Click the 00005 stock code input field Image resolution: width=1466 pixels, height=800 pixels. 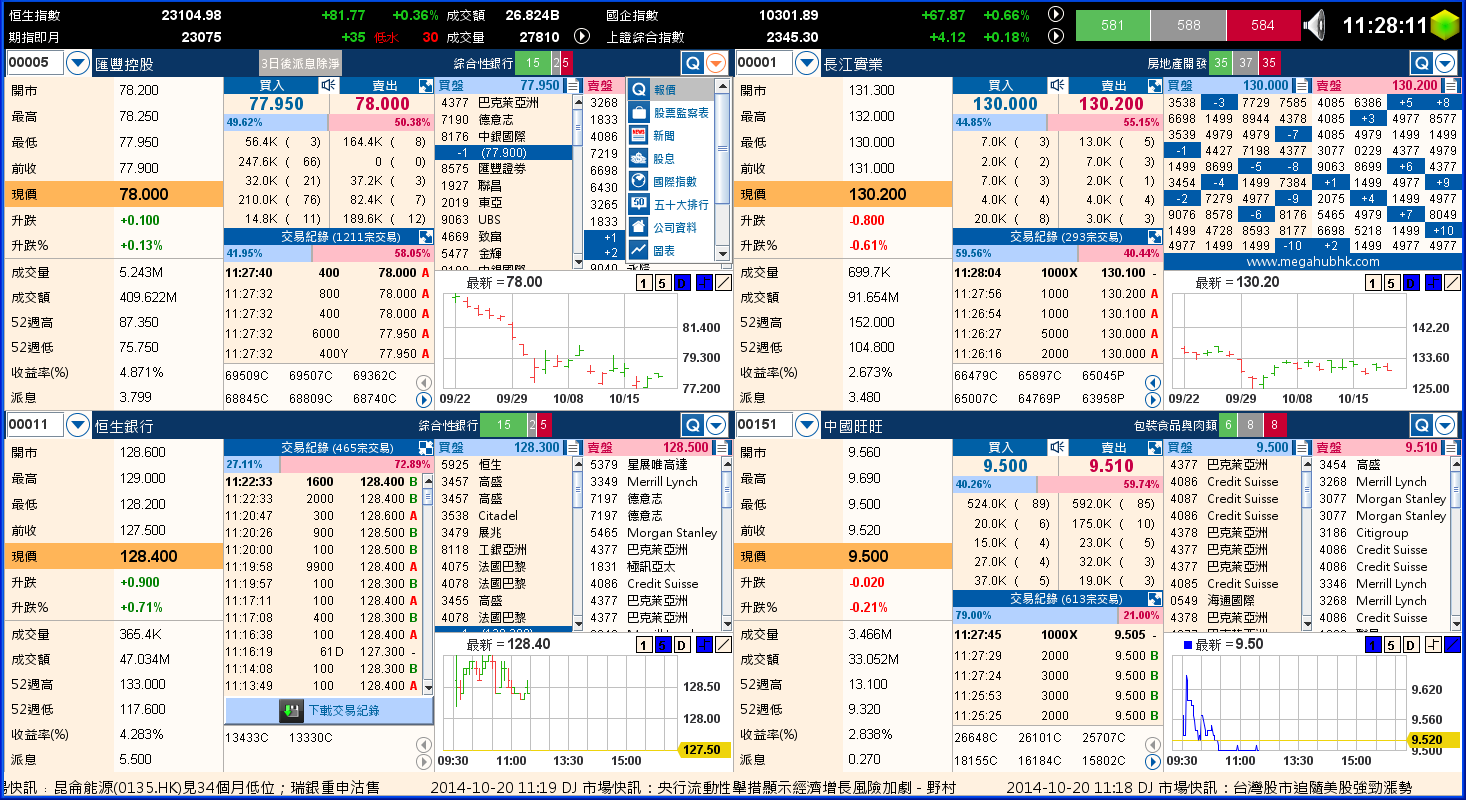pos(35,63)
